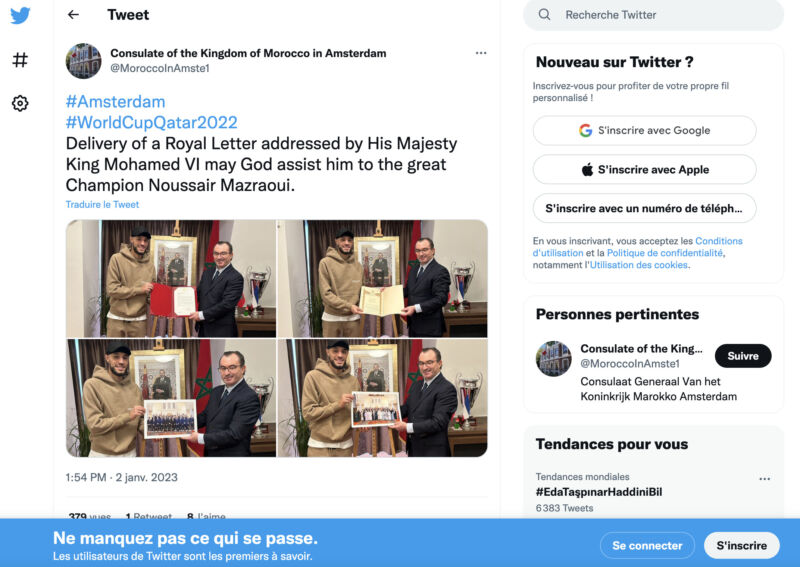Open the Explore hashtag icon
Screen dimensions: 800x567
pyautogui.click(x=20, y=60)
